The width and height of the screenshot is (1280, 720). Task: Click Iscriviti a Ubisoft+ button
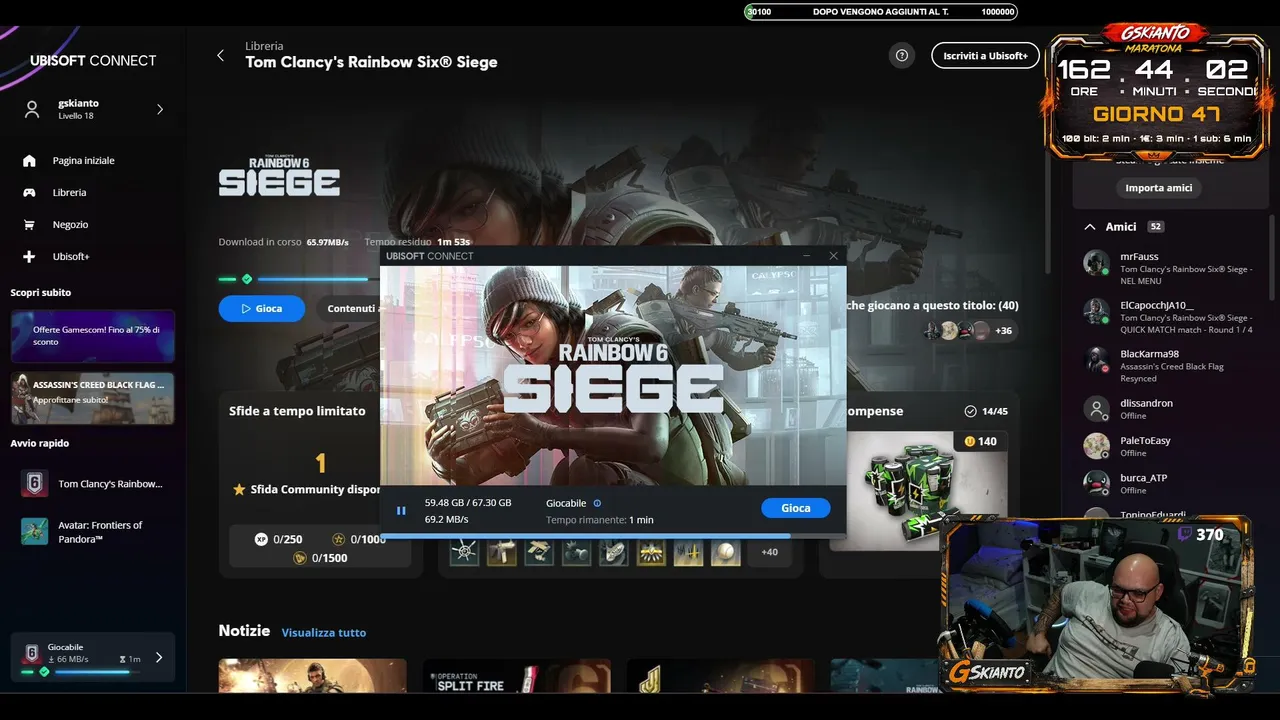985,55
